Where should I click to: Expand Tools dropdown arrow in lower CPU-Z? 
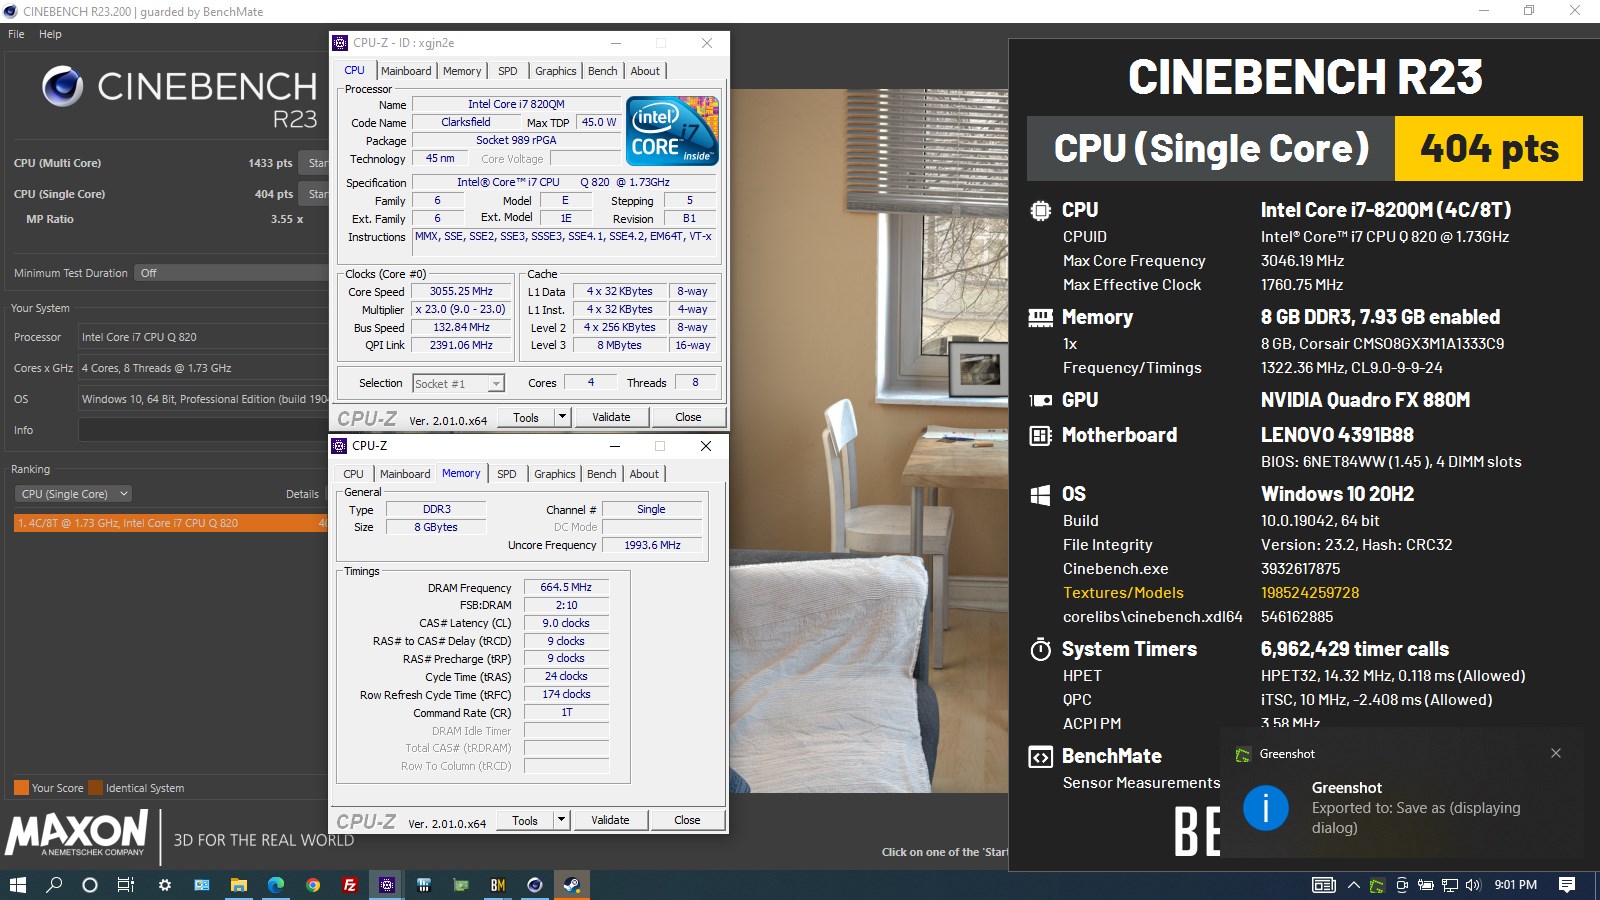point(561,820)
